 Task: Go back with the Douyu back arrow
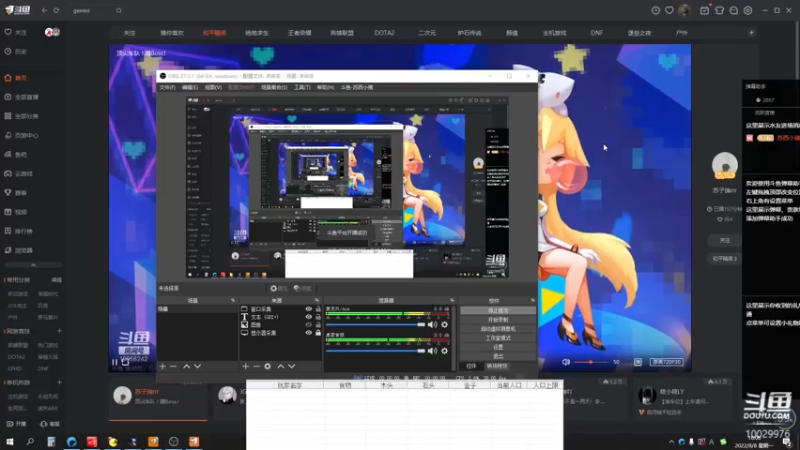coord(44,10)
